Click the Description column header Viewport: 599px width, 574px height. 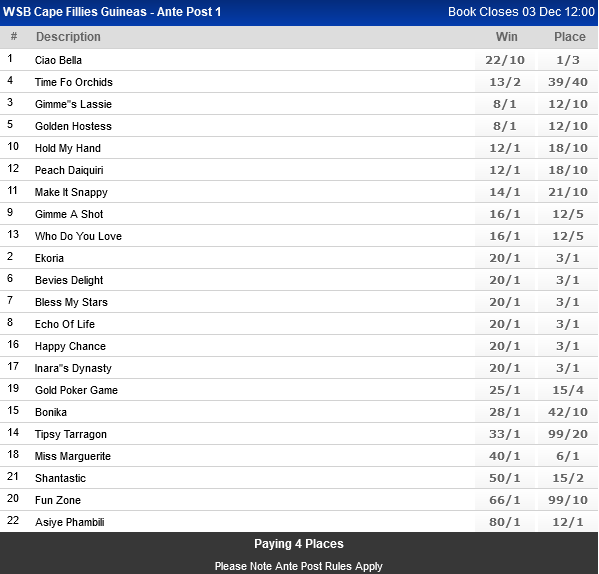(68, 37)
